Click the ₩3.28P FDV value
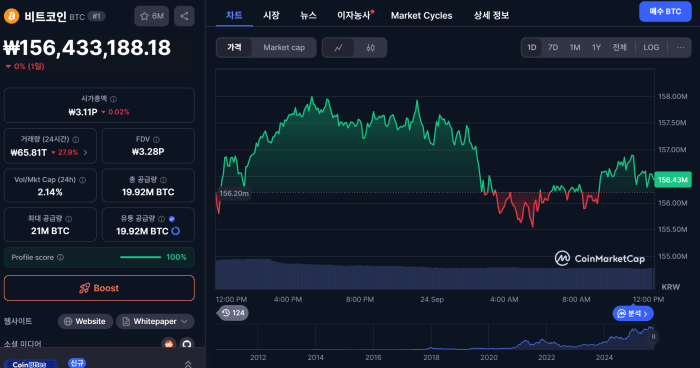The height and width of the screenshot is (368, 700). (148, 152)
